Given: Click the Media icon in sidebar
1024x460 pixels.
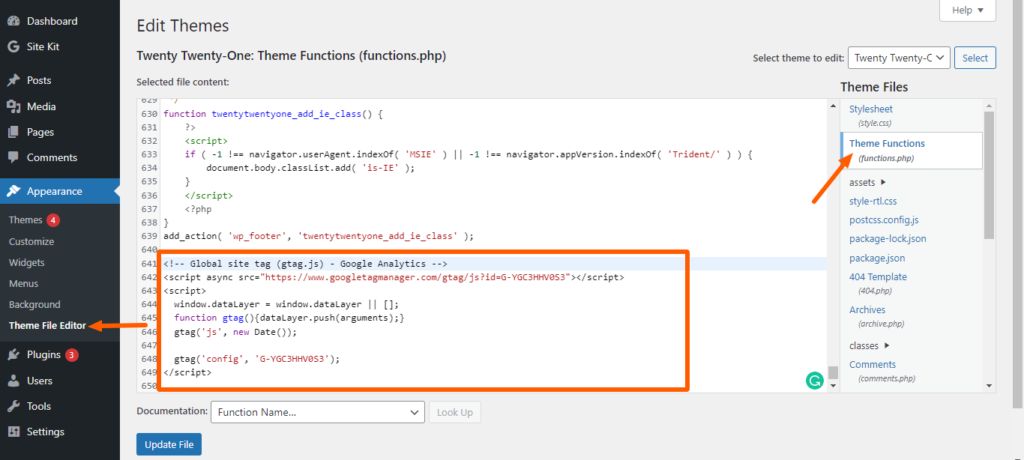Looking at the screenshot, I should 13,107.
